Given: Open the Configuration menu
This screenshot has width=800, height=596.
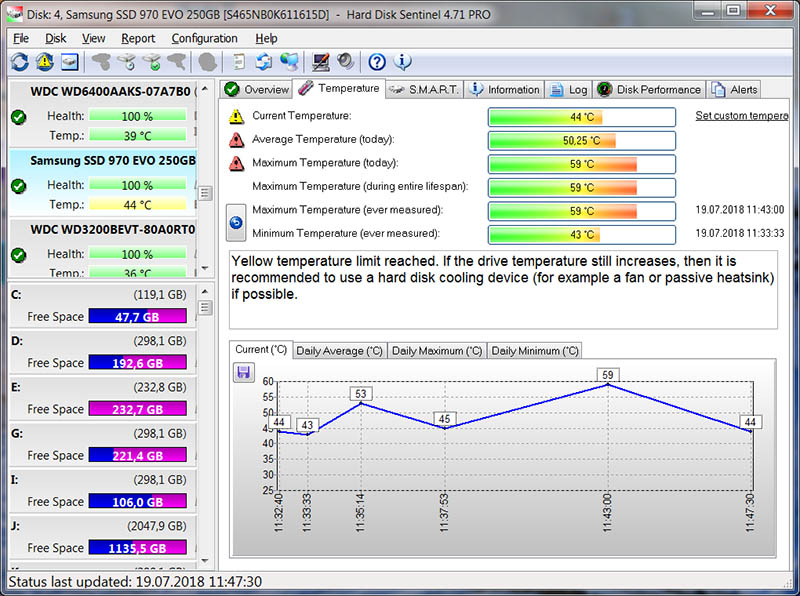Looking at the screenshot, I should pyautogui.click(x=205, y=38).
